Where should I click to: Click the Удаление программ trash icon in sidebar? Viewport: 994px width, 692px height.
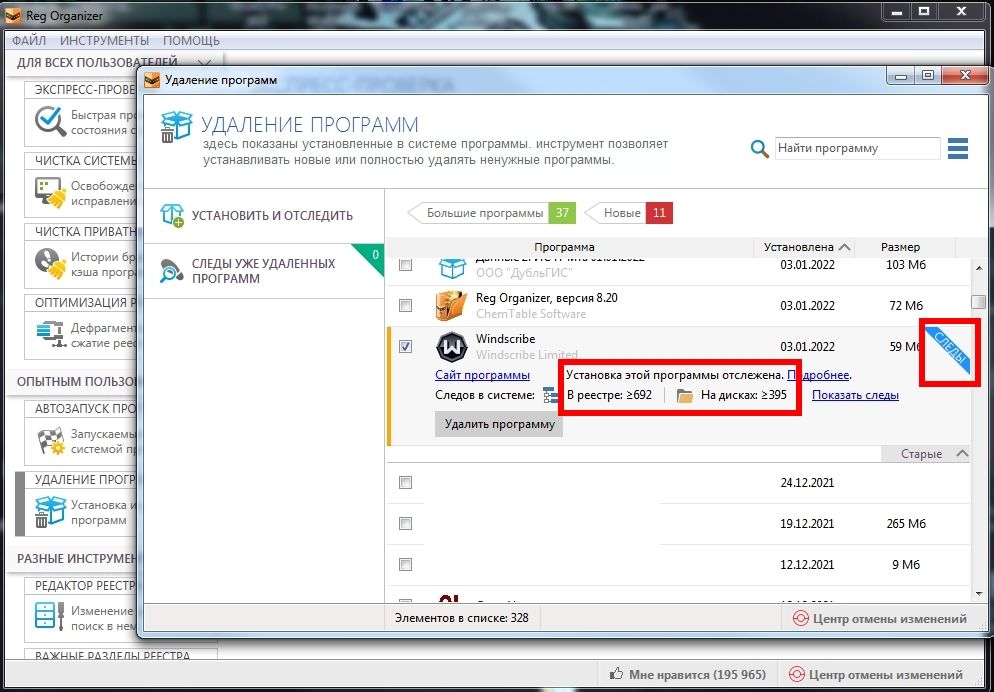coord(50,512)
